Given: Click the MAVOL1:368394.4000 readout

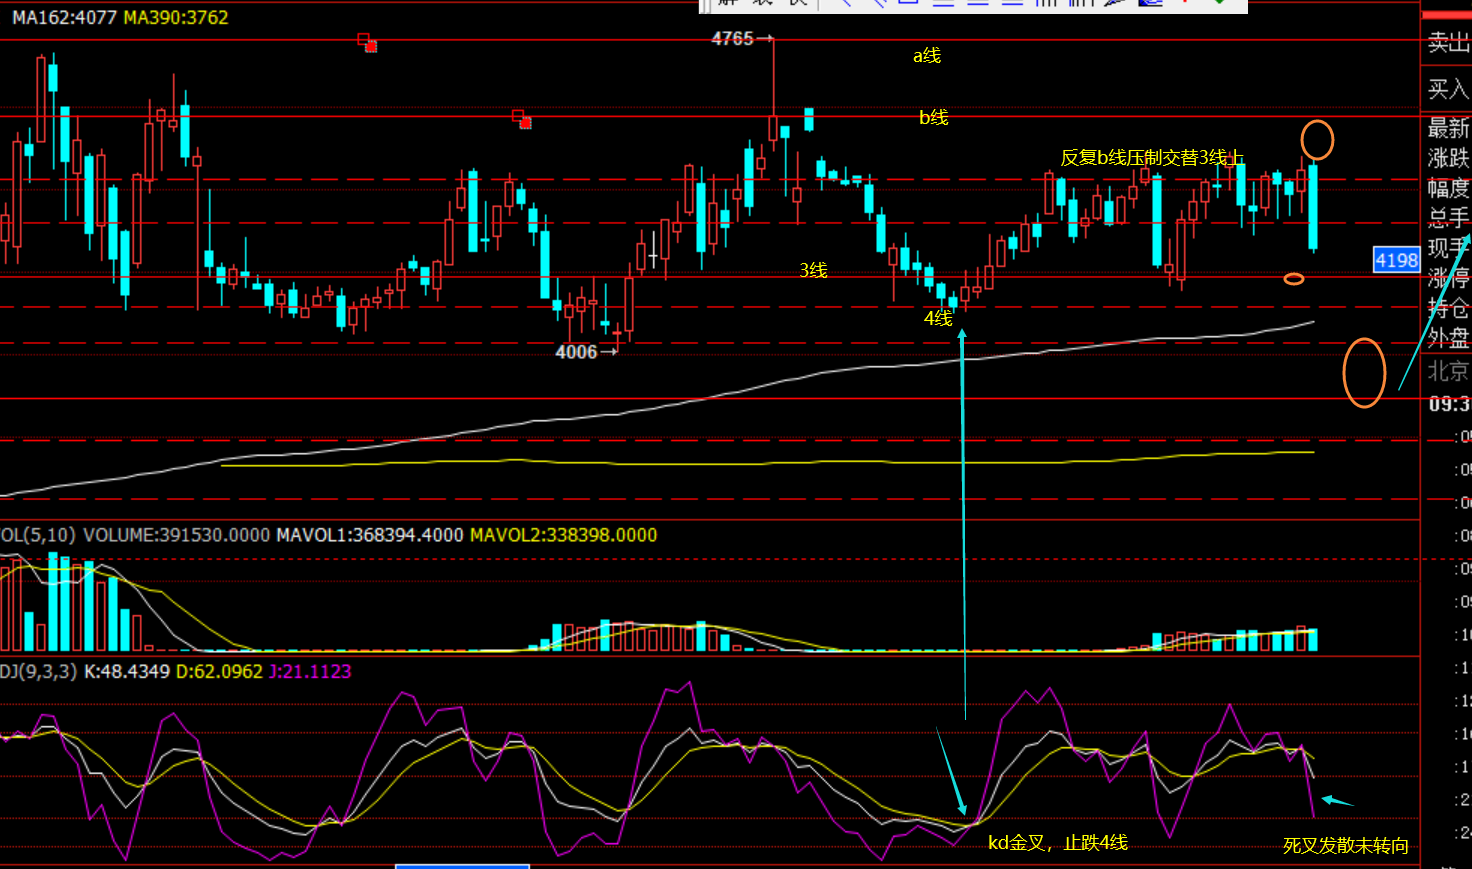Looking at the screenshot, I should (370, 535).
